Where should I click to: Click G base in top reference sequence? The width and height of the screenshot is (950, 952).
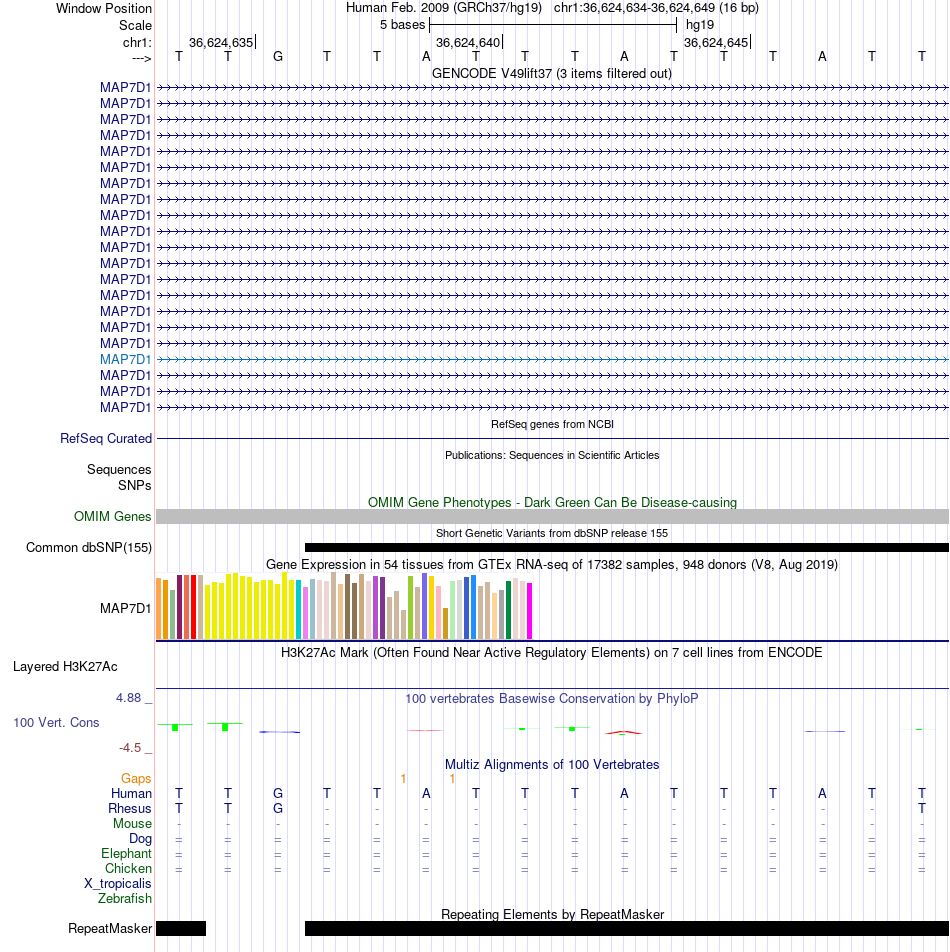(277, 56)
